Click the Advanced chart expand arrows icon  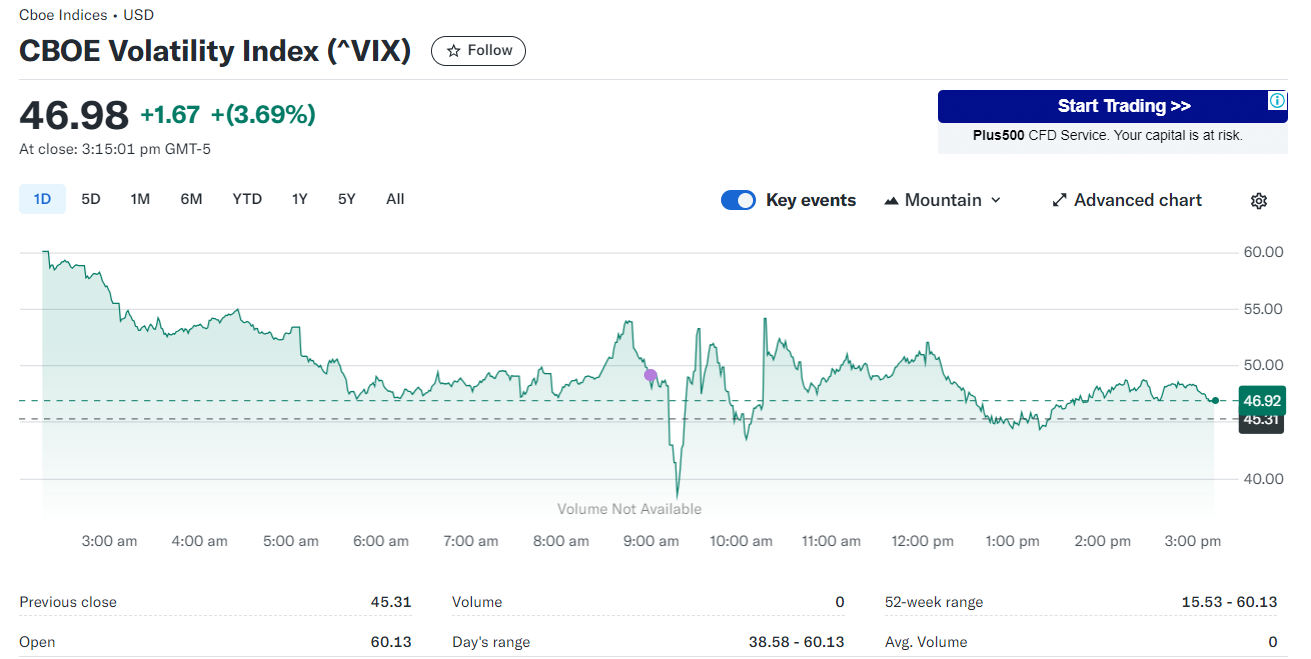1060,201
